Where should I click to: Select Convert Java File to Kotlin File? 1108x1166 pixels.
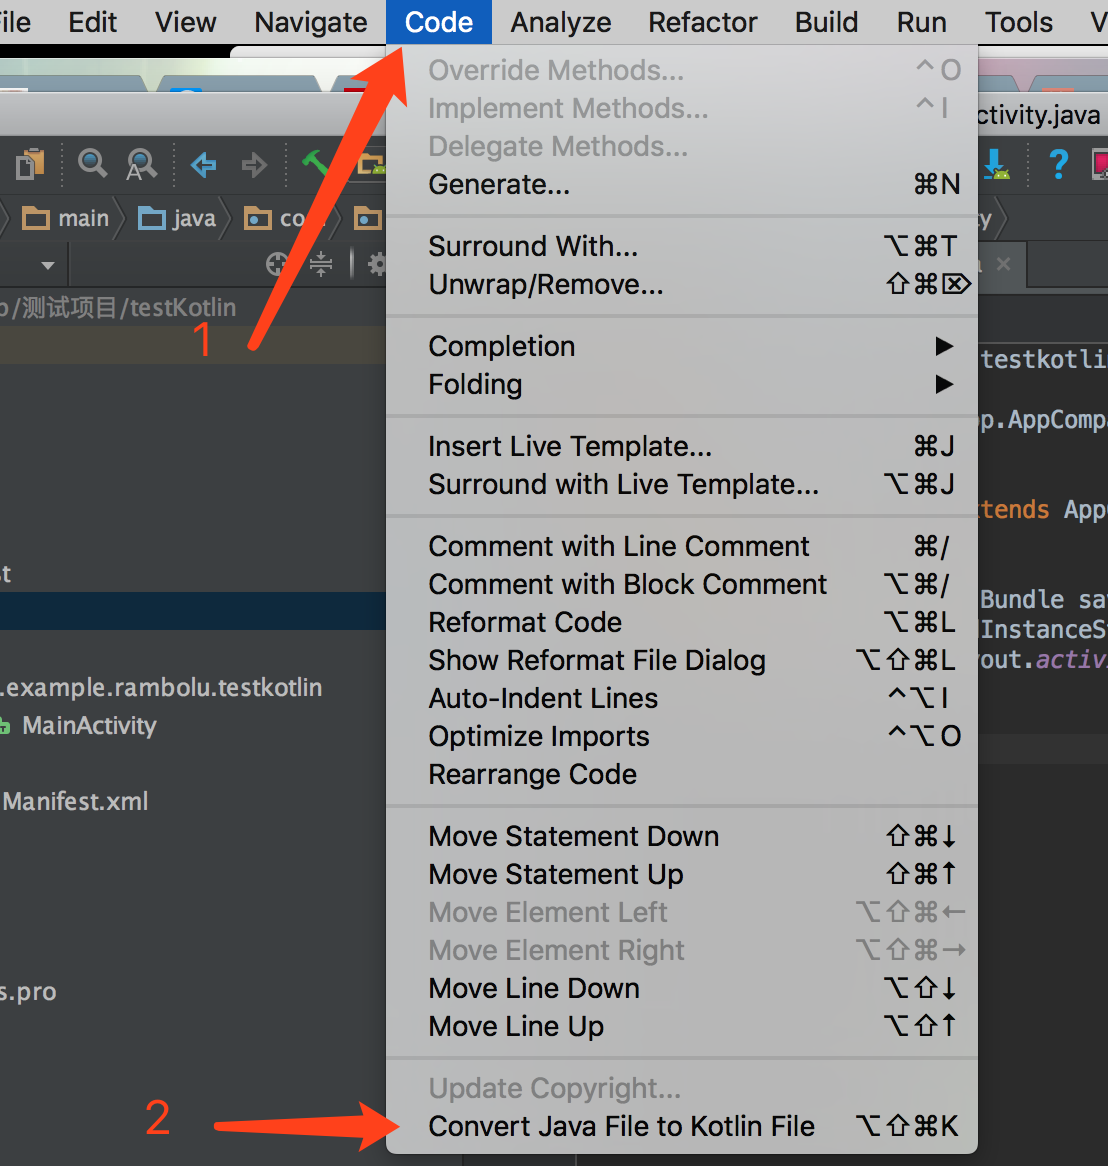click(682, 1126)
